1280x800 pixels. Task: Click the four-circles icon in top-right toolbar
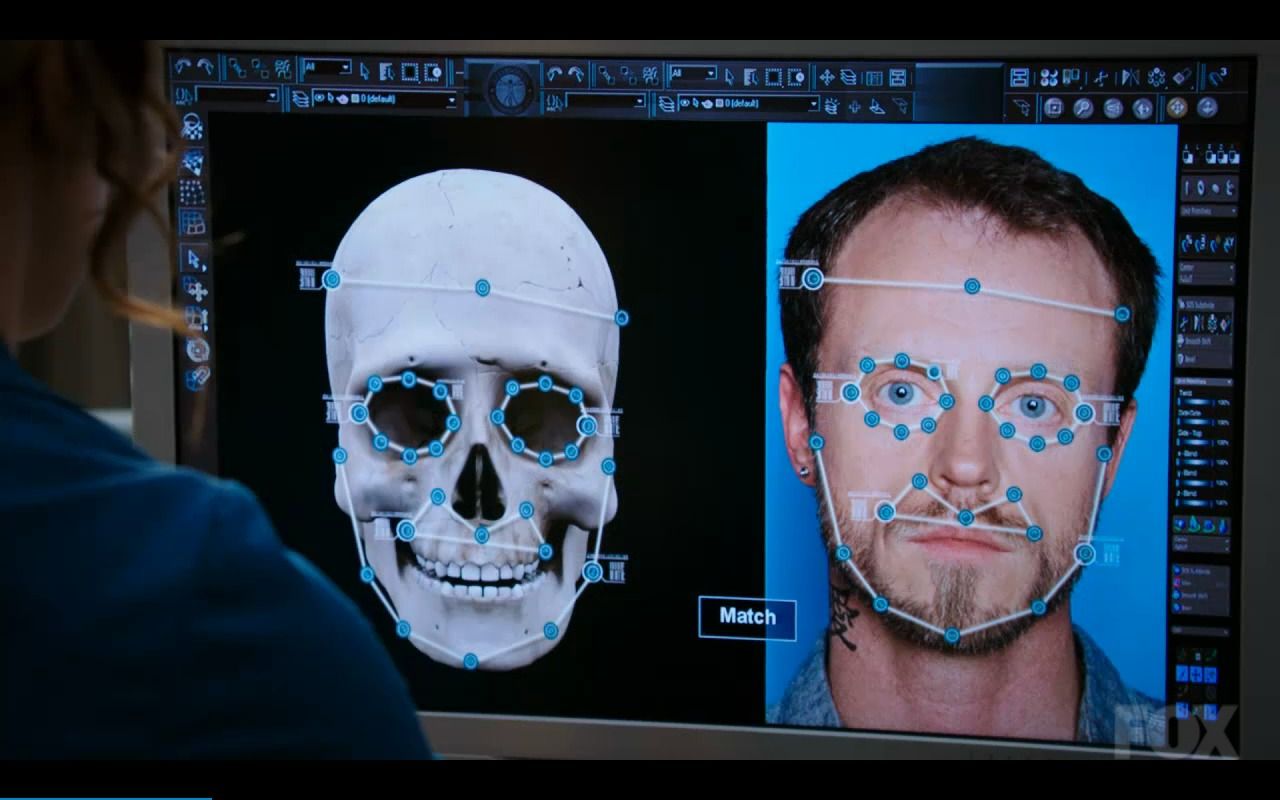[x=1049, y=77]
